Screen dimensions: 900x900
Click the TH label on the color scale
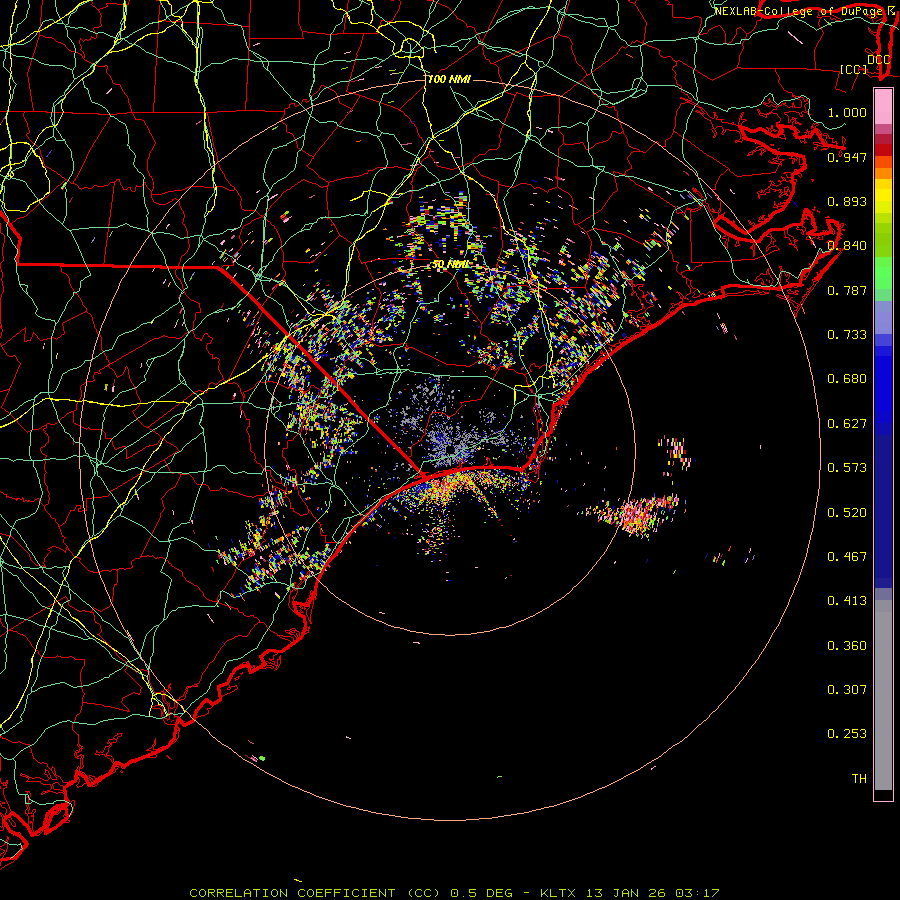pos(859,779)
